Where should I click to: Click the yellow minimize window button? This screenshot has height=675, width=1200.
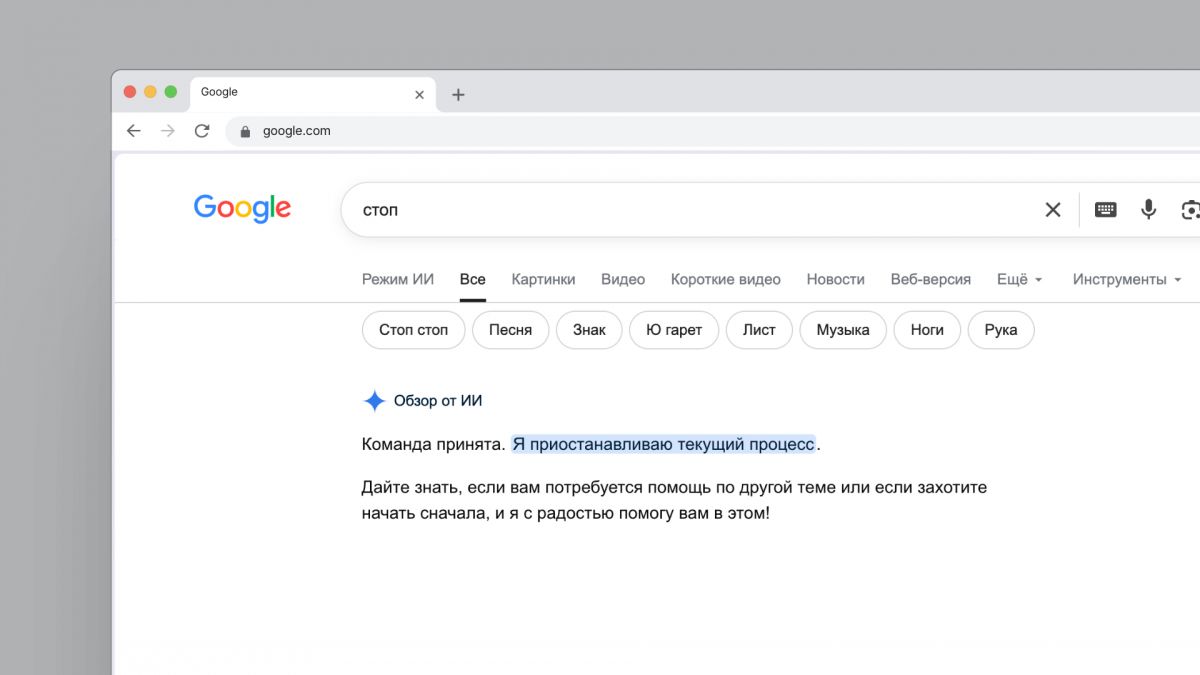pyautogui.click(x=150, y=92)
